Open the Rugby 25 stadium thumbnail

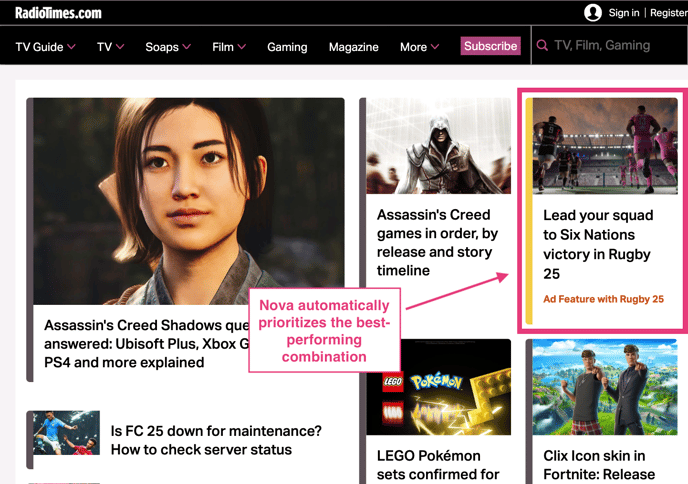click(605, 146)
